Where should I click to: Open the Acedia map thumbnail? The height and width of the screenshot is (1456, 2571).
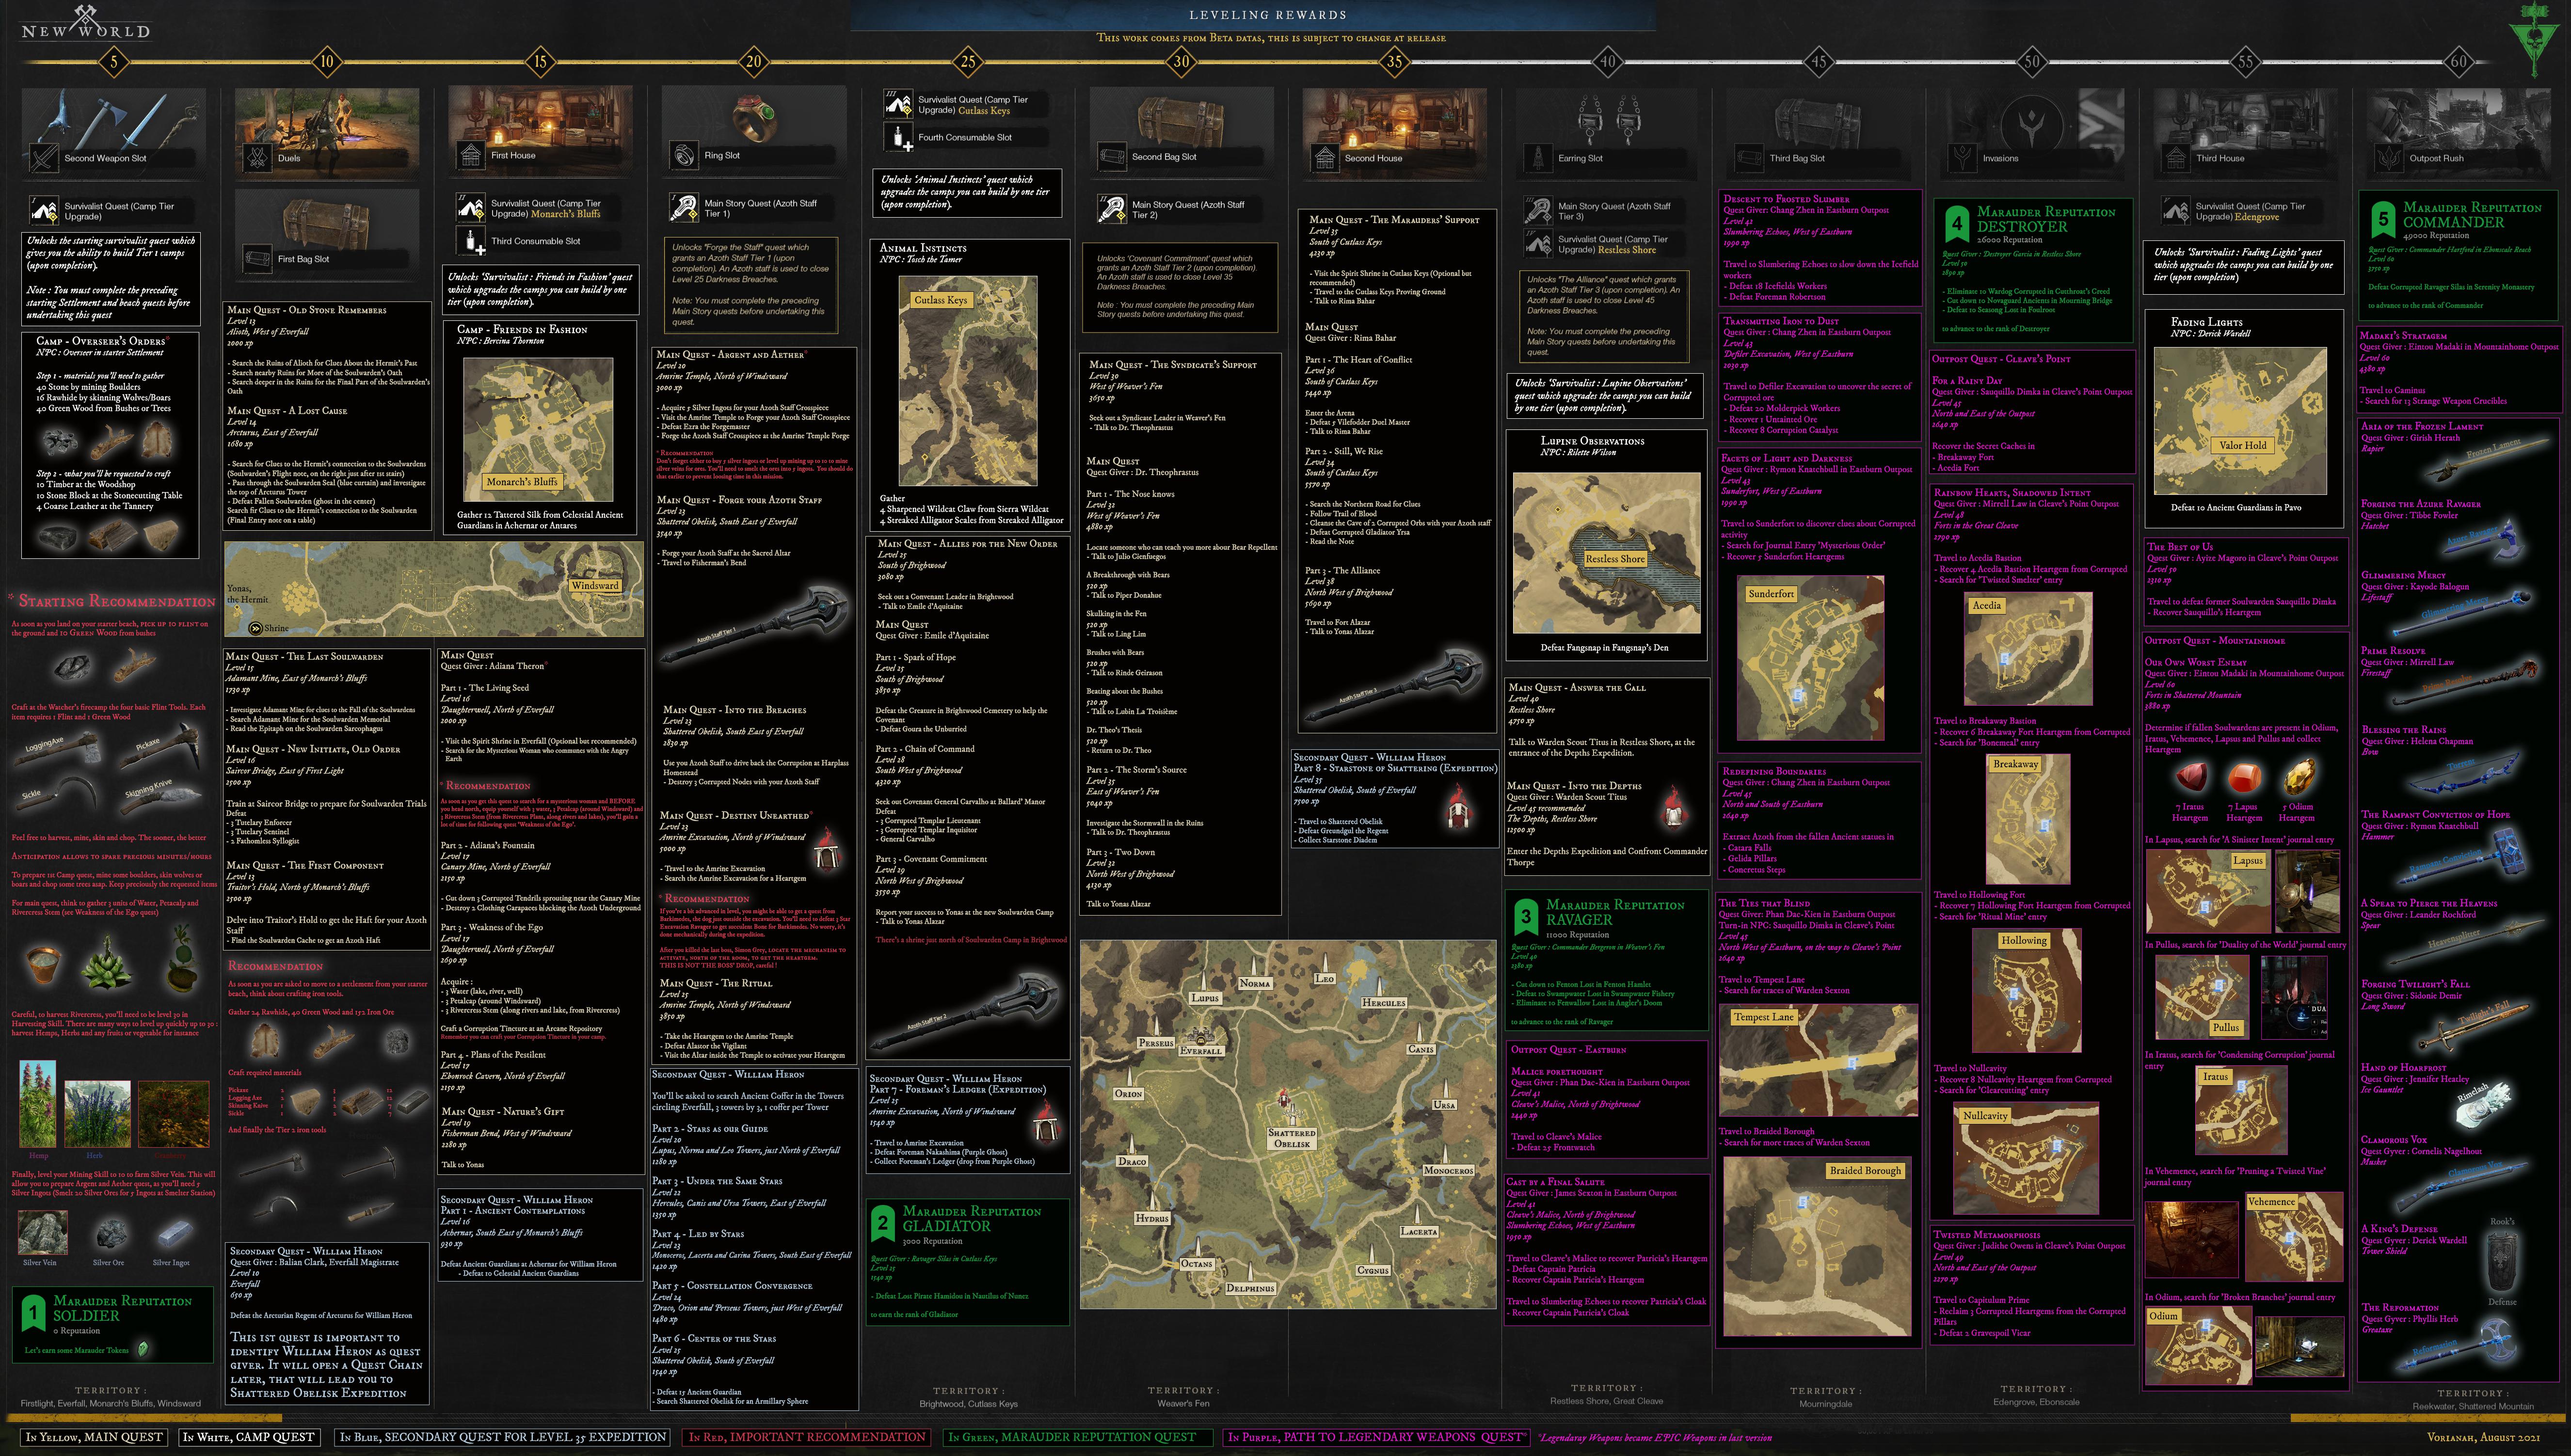2027,649
